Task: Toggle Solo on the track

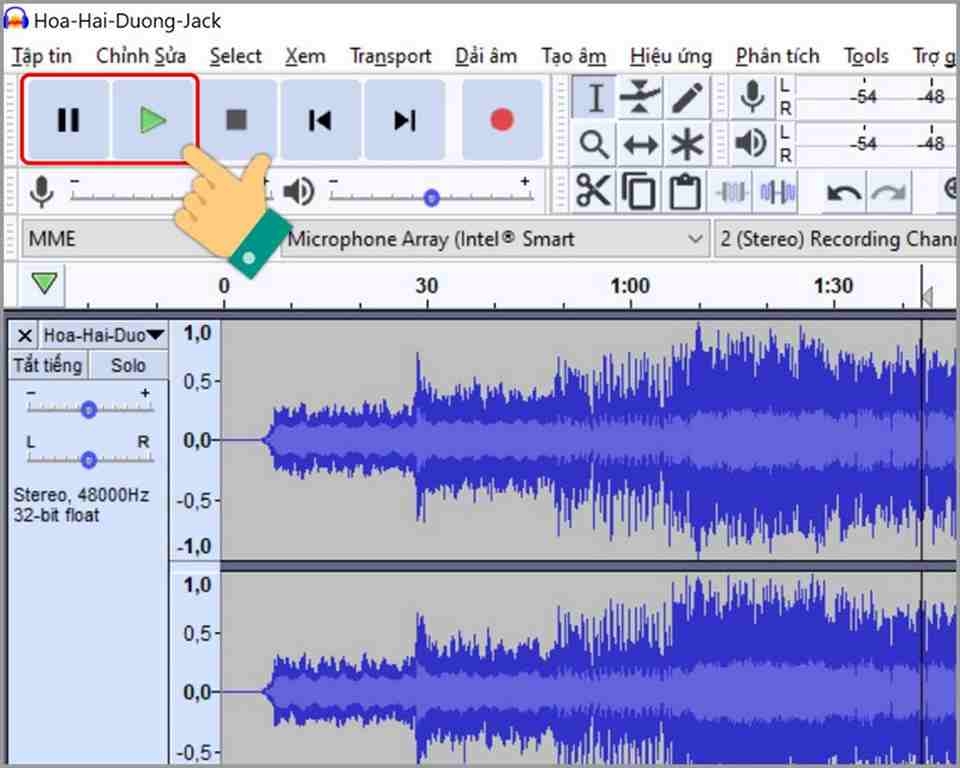Action: pos(129,366)
